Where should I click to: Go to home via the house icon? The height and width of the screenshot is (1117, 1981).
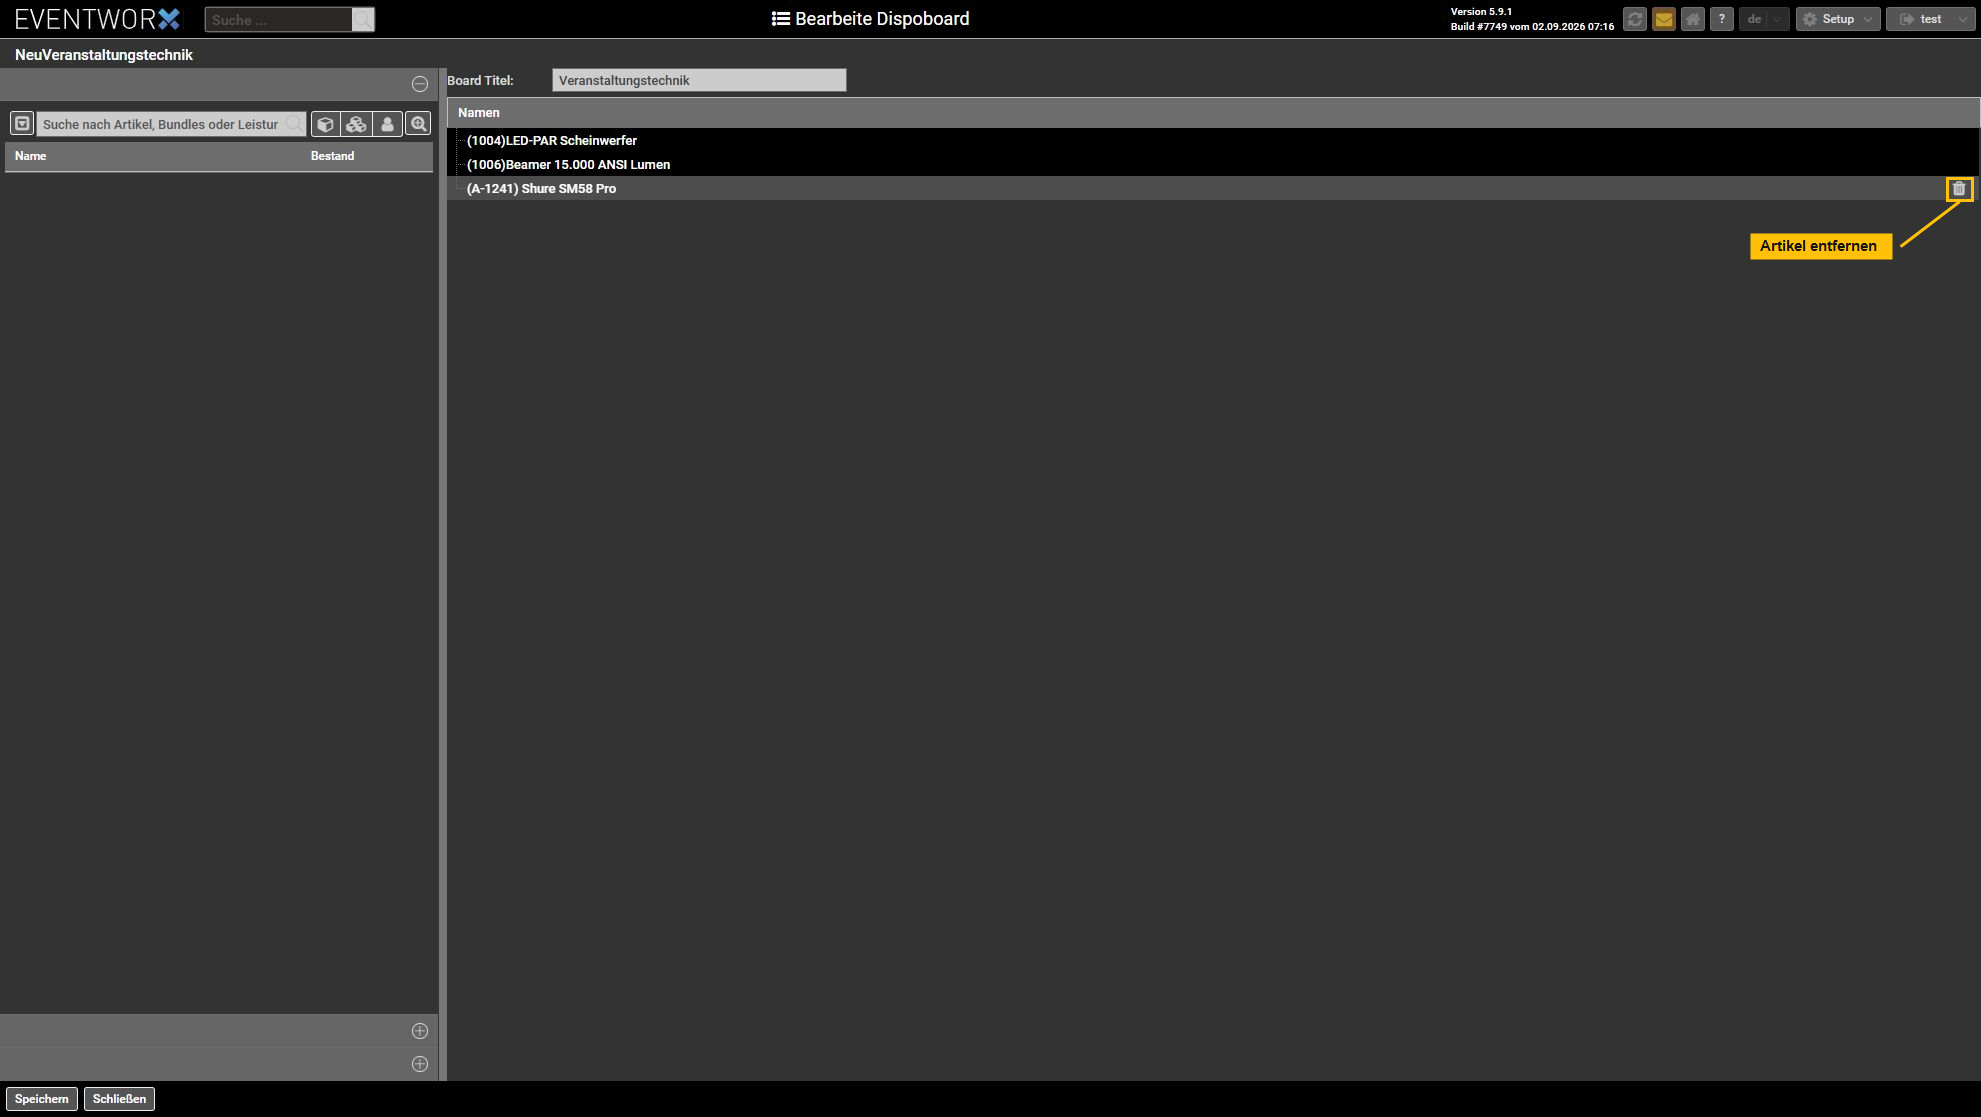point(1693,19)
